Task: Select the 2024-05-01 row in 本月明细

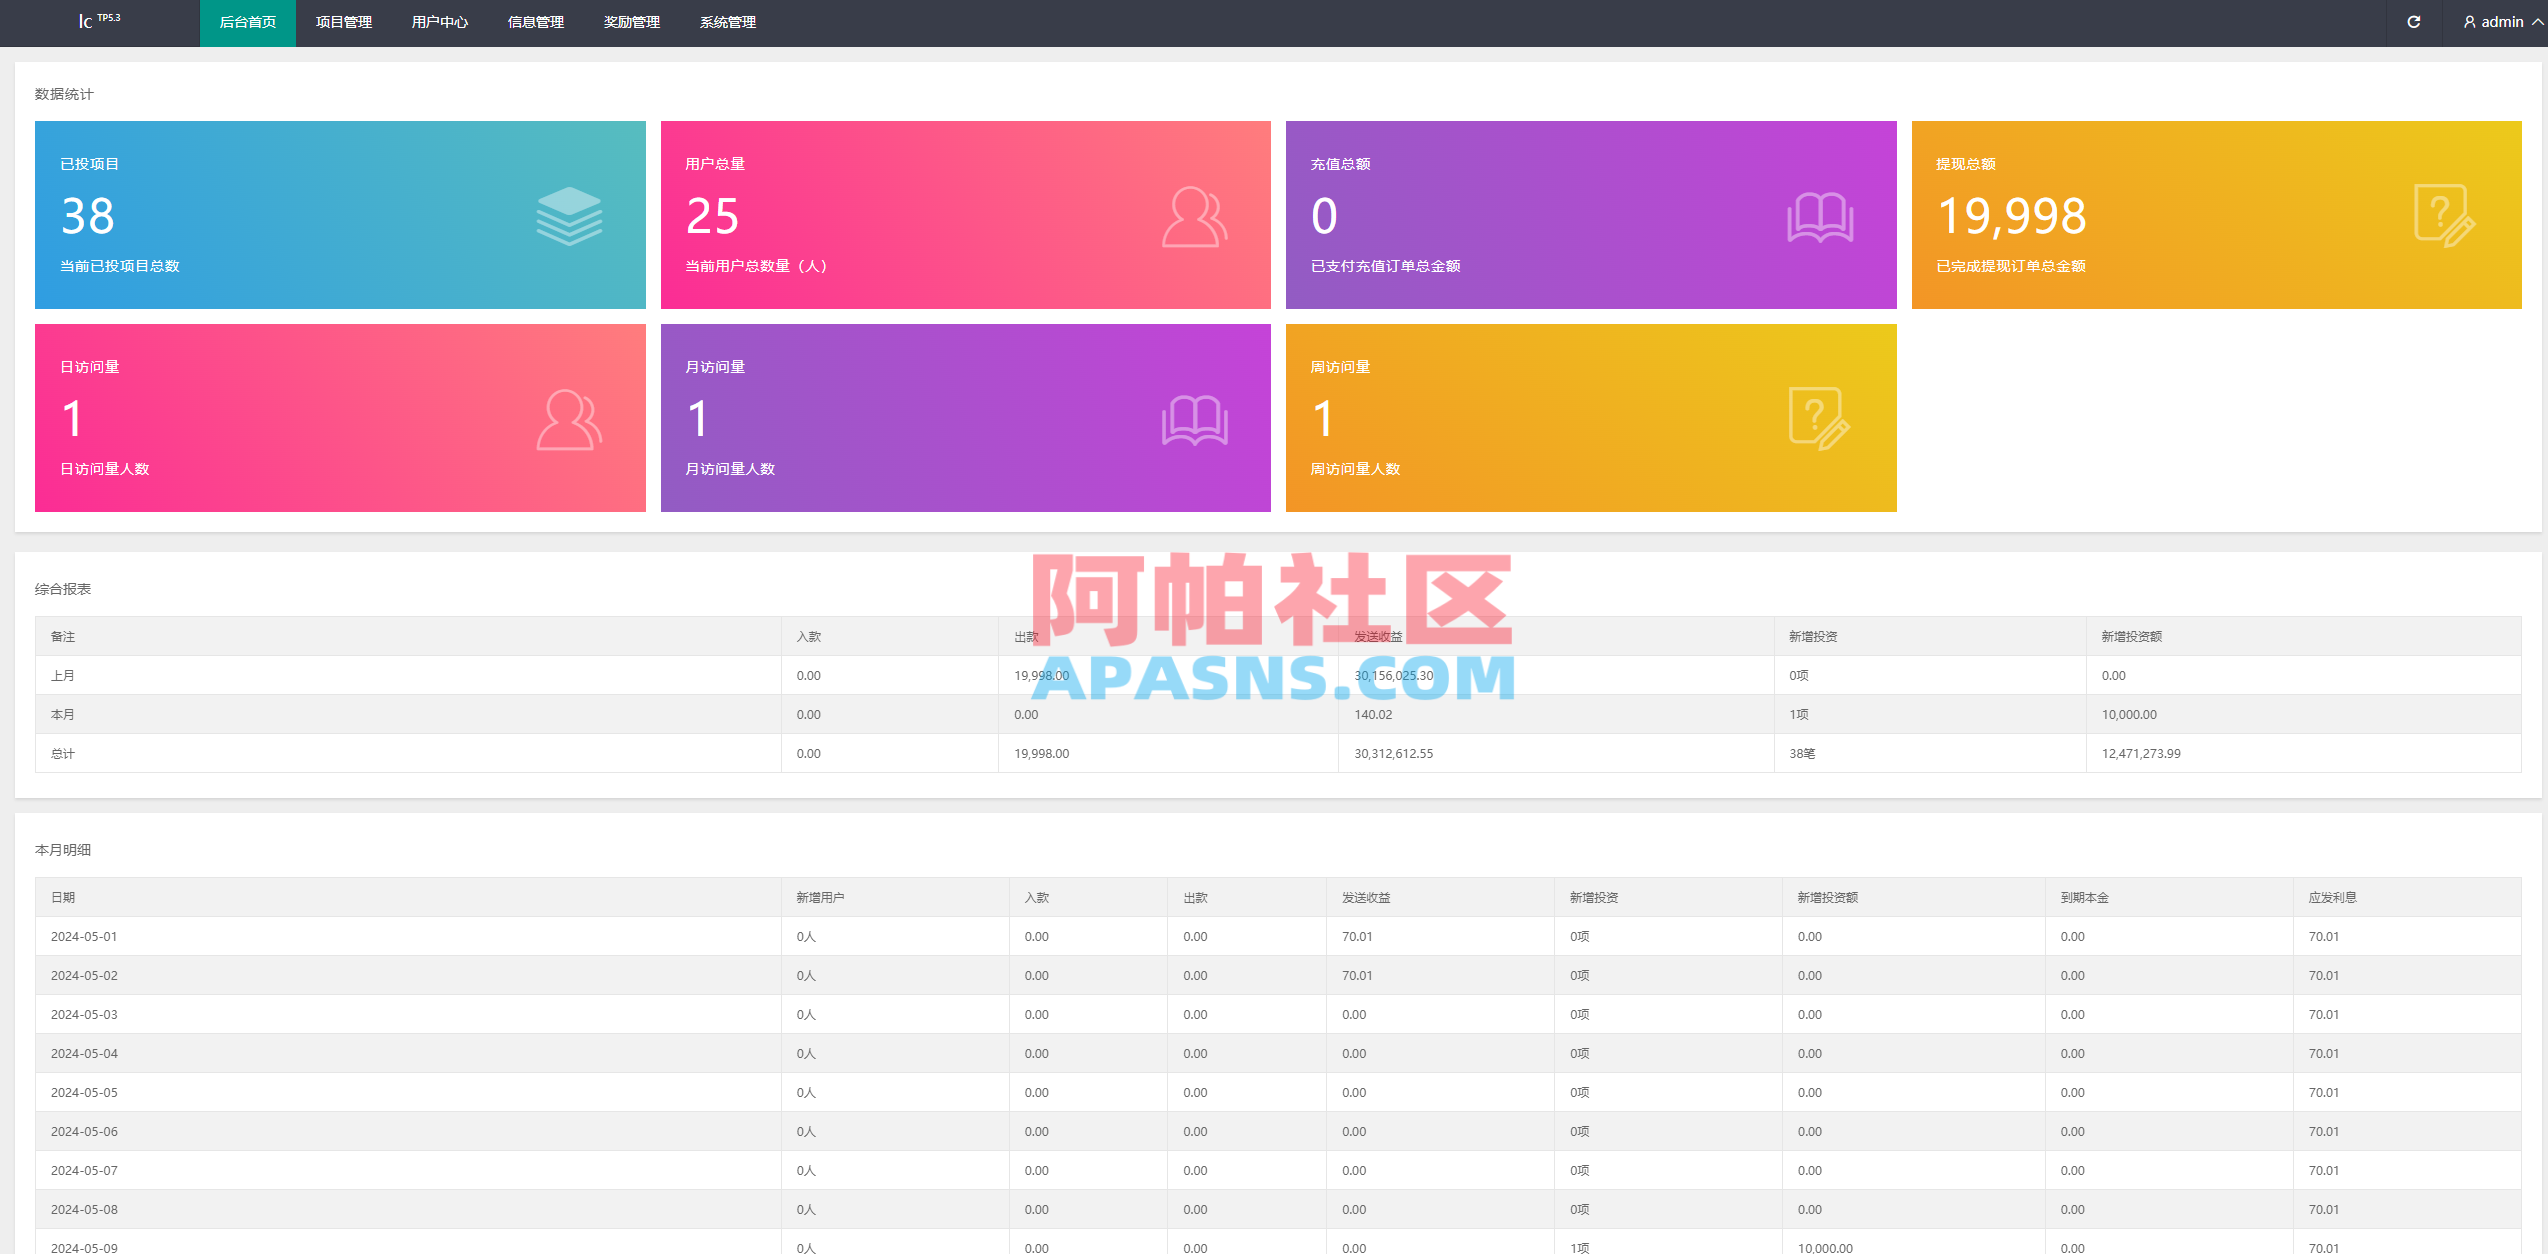Action: (x=400, y=936)
